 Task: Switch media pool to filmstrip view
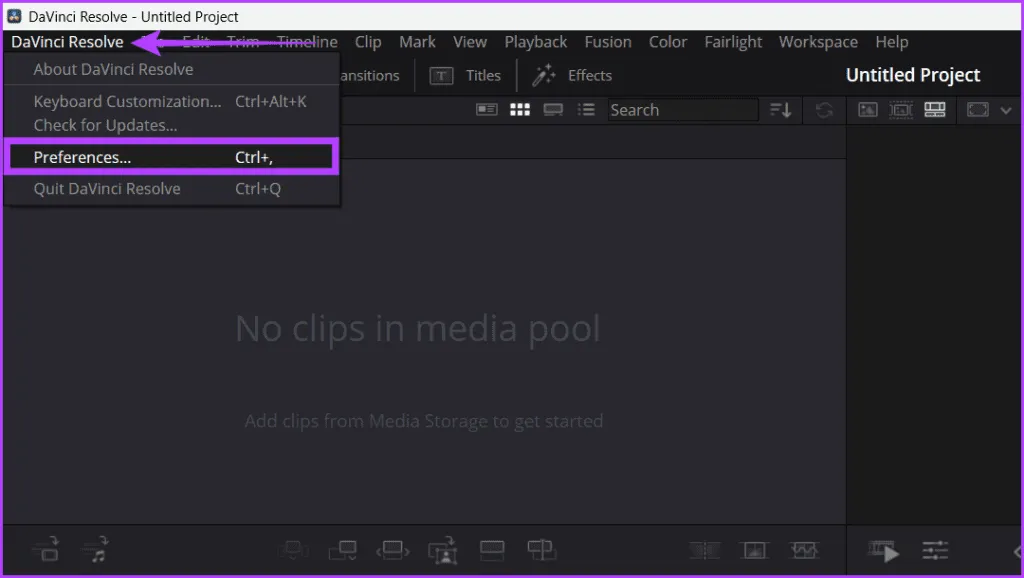click(x=553, y=110)
